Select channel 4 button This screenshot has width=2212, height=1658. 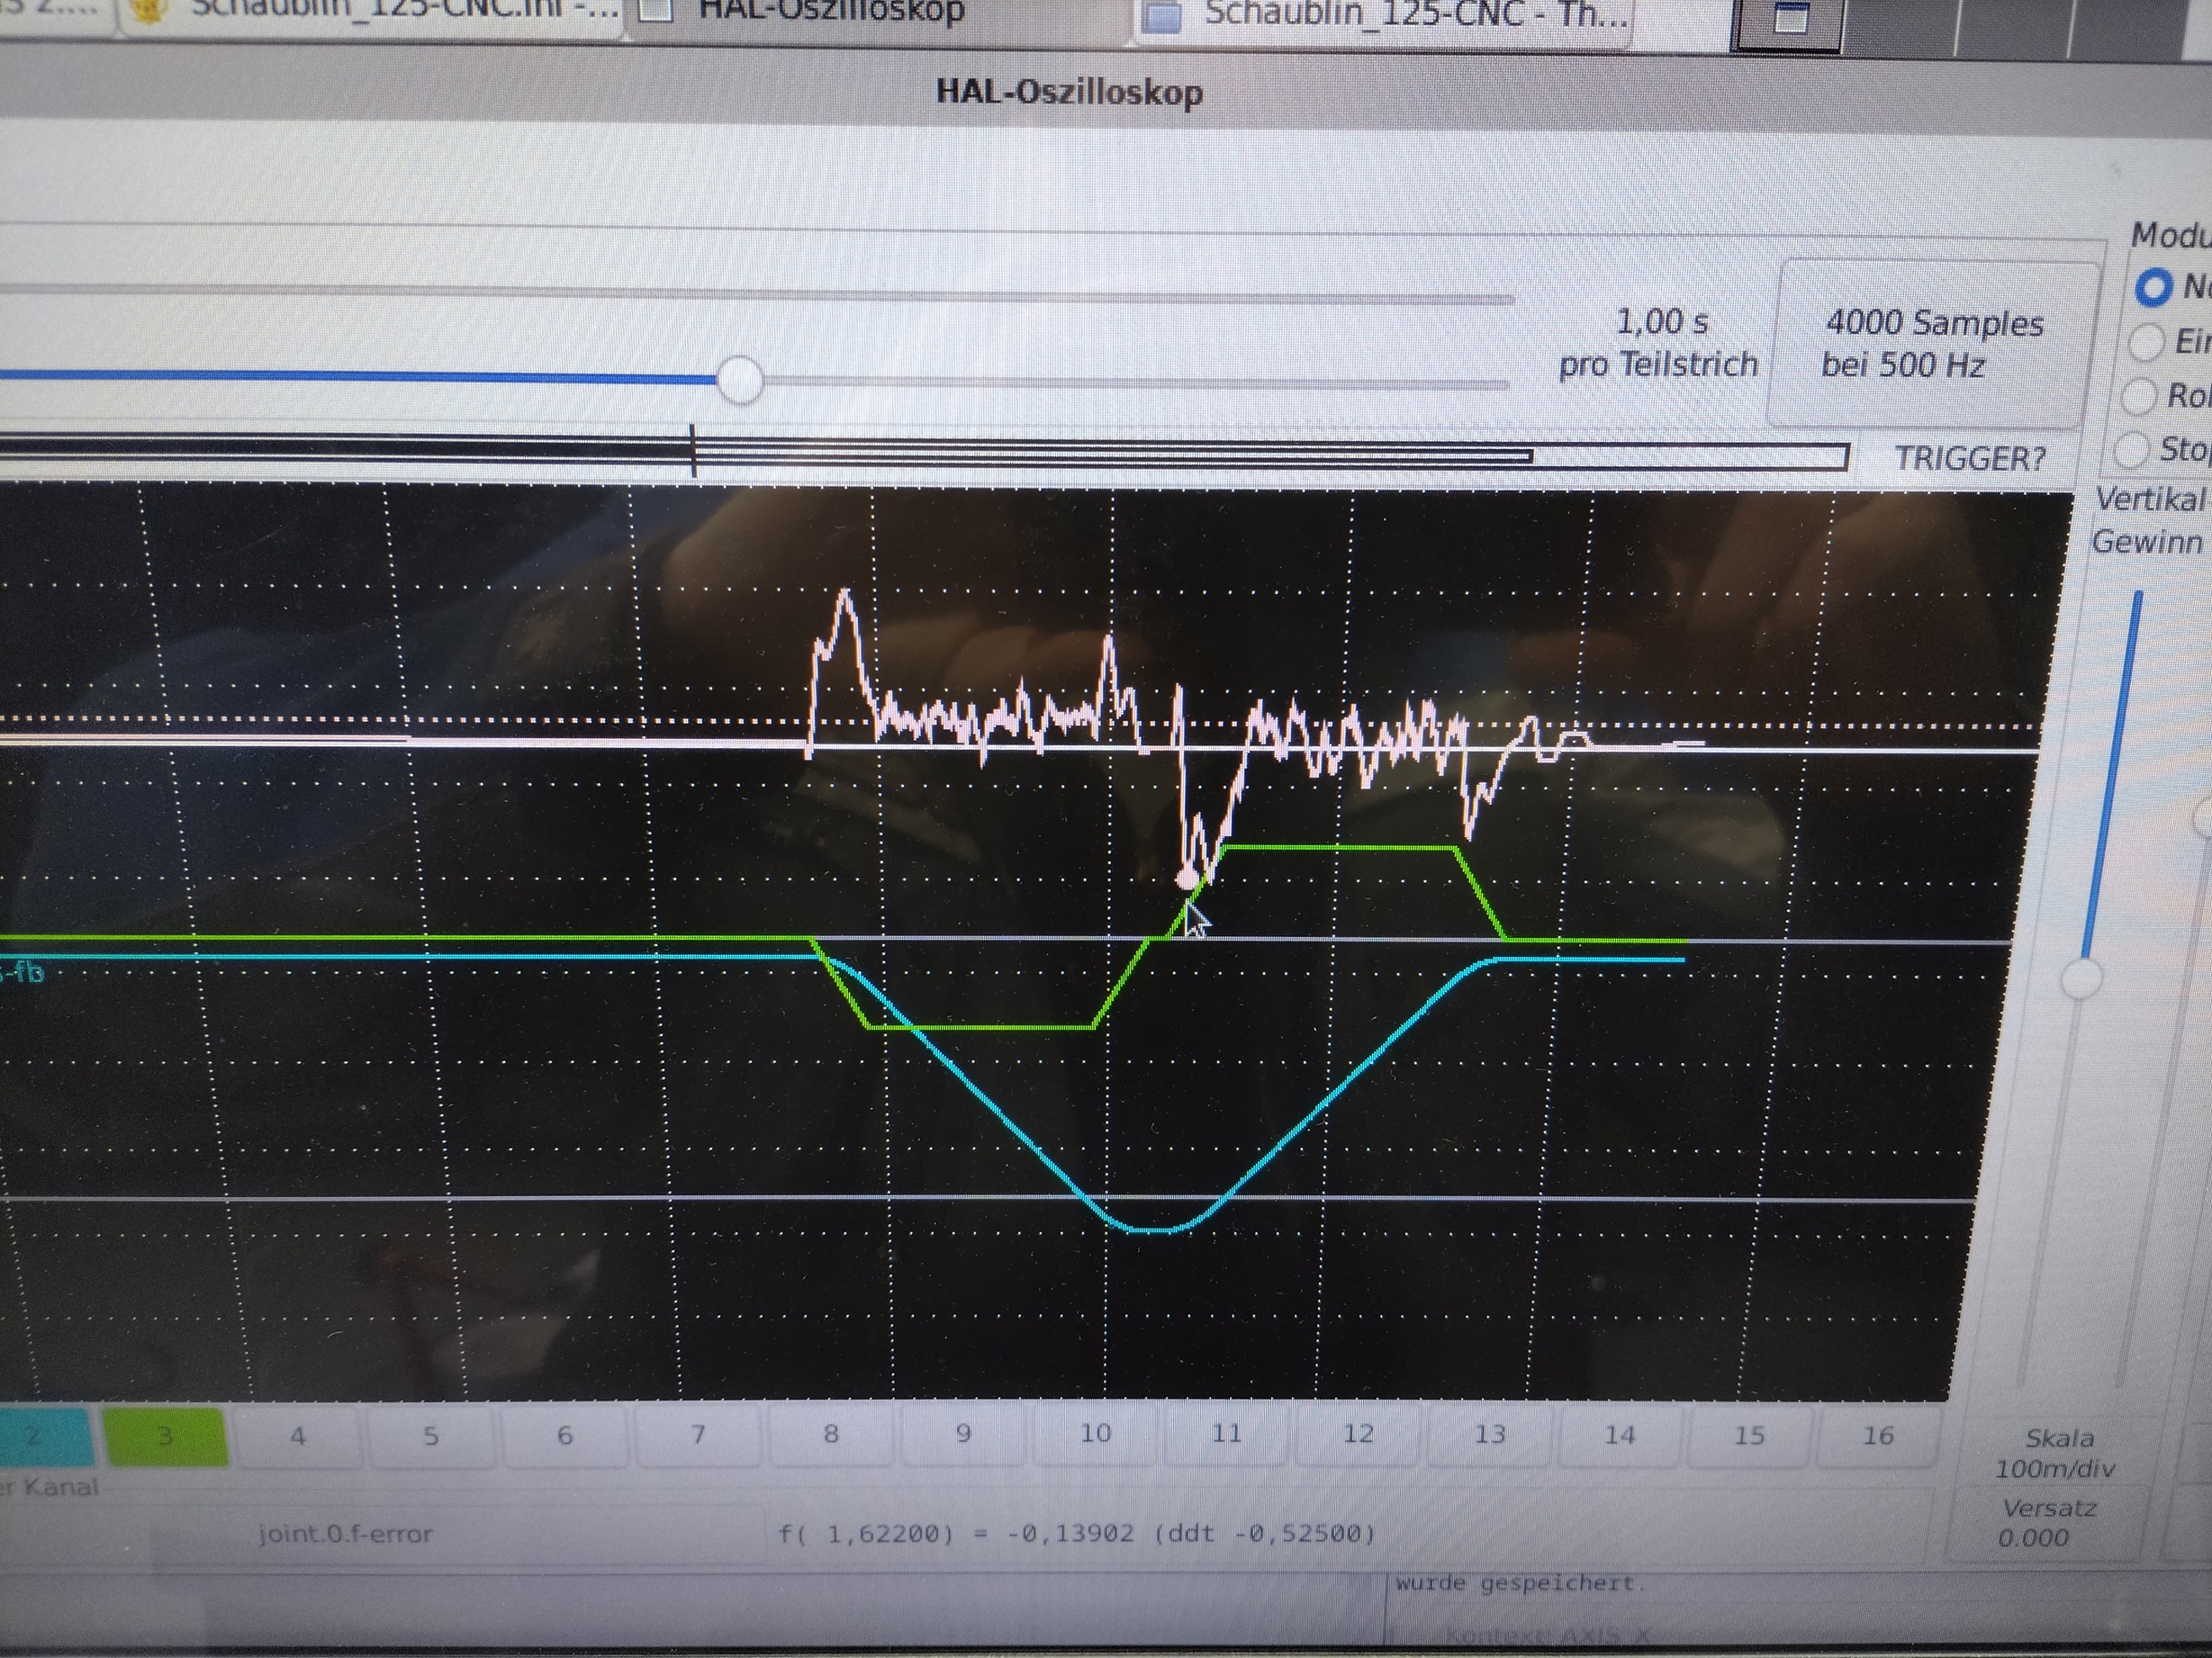coord(297,1437)
